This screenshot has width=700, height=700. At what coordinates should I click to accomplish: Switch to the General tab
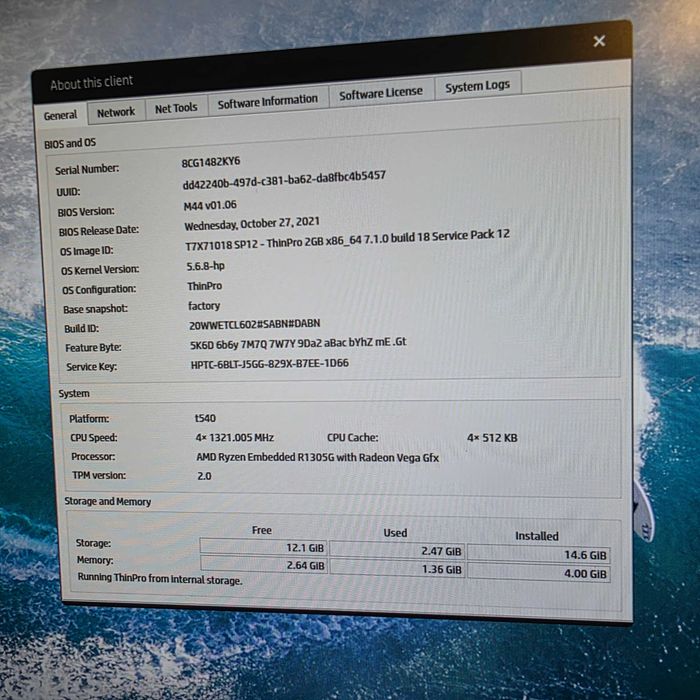[x=60, y=115]
